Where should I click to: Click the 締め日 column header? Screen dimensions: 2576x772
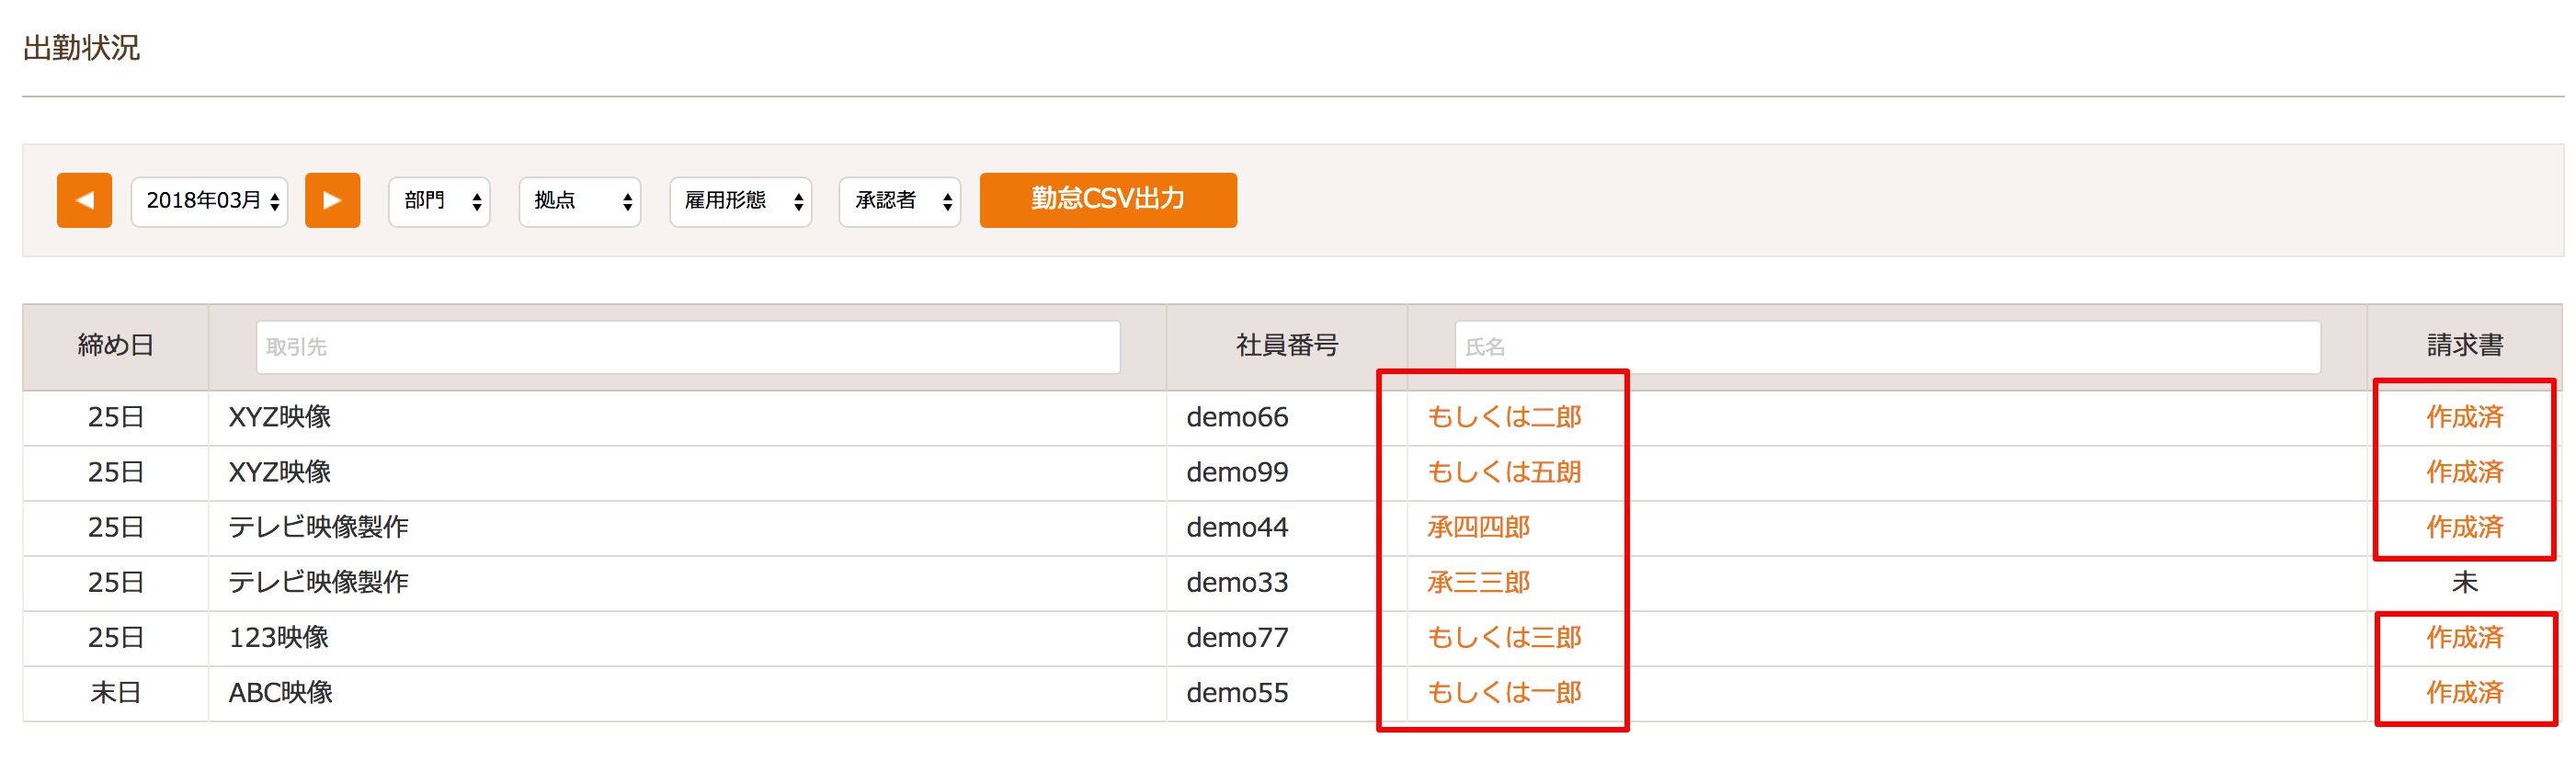116,346
